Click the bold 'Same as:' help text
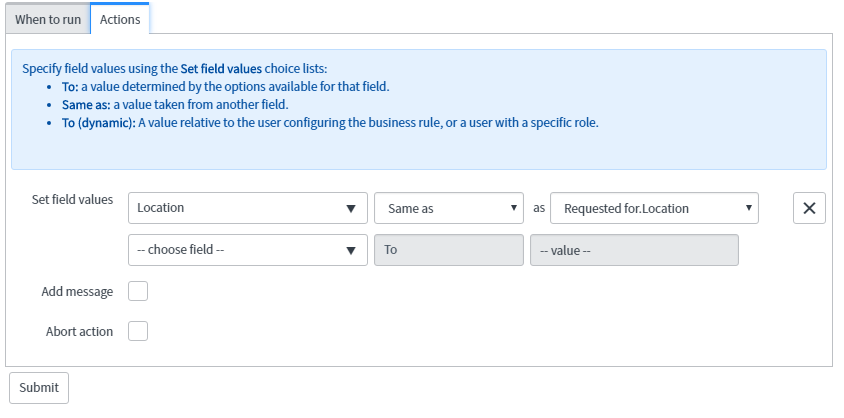844x418 pixels. click(86, 104)
